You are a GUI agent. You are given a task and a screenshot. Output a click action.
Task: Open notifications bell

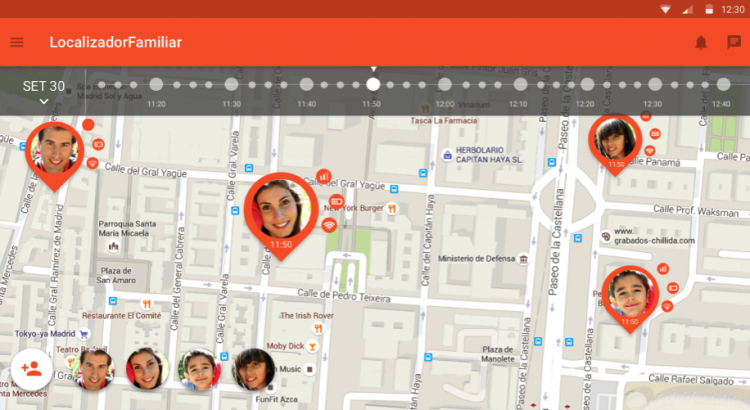(701, 43)
